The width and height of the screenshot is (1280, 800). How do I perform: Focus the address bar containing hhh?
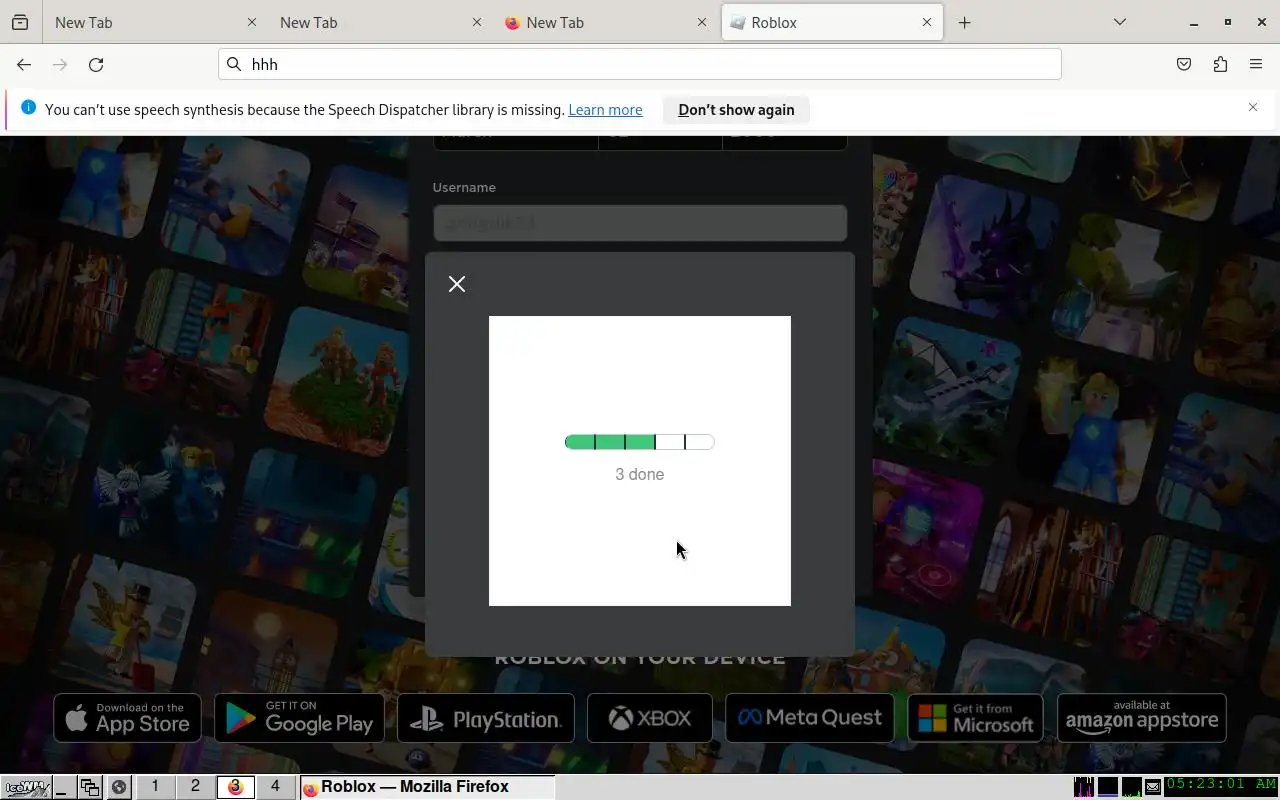(x=640, y=64)
